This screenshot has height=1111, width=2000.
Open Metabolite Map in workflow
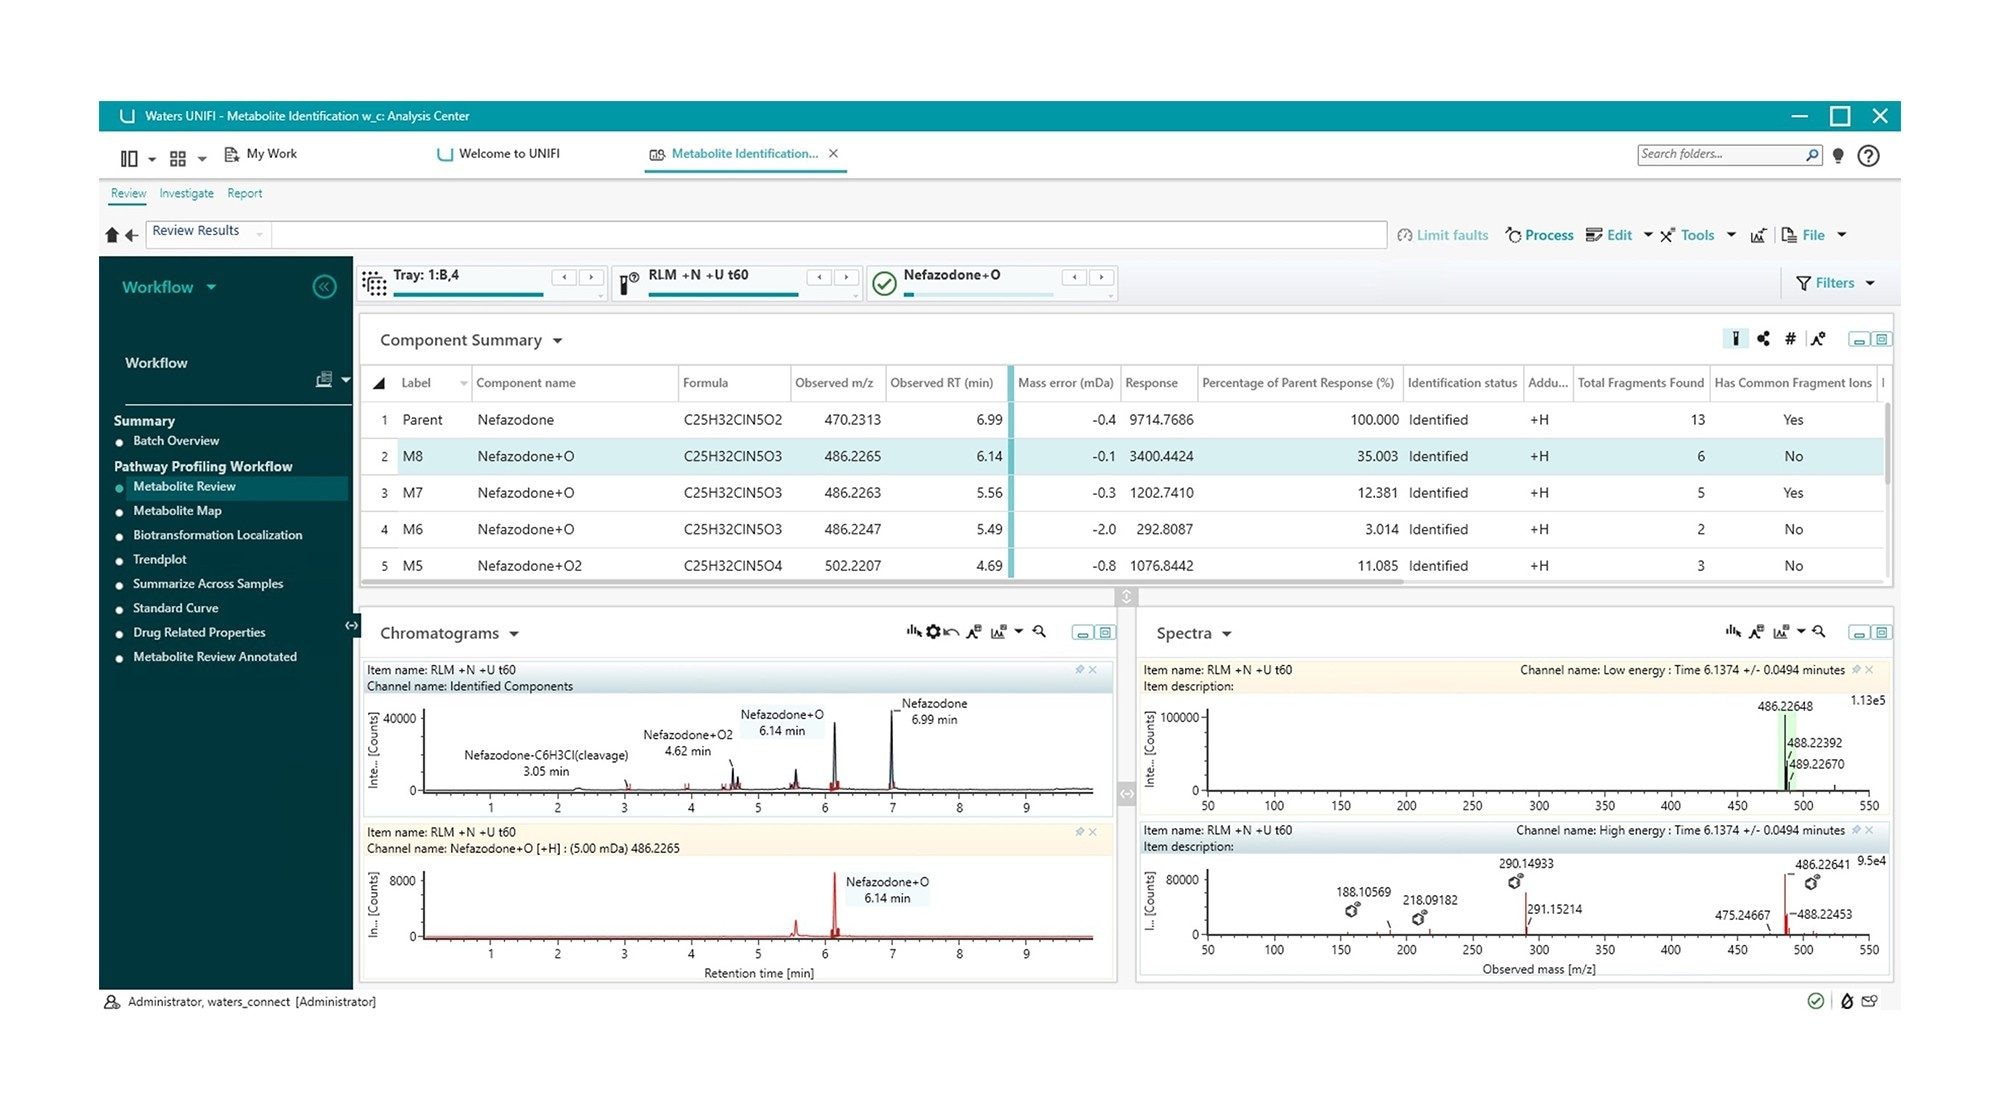(x=177, y=510)
